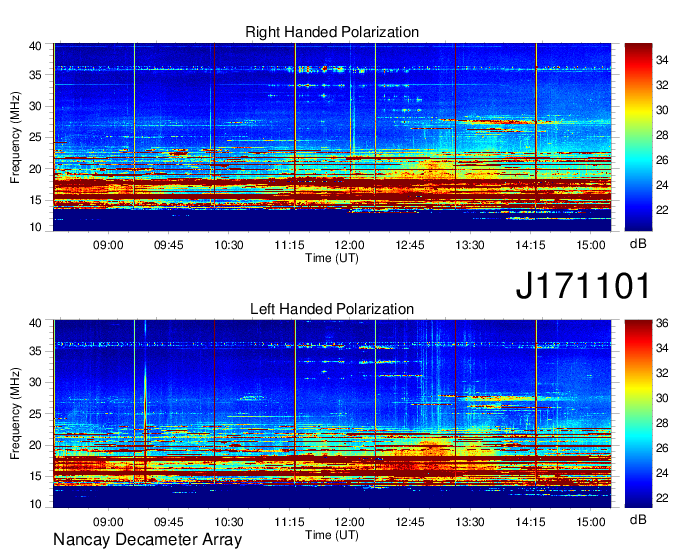Click the "Right Handed Polarization" plot title
The image size is (680, 552).
(x=332, y=32)
